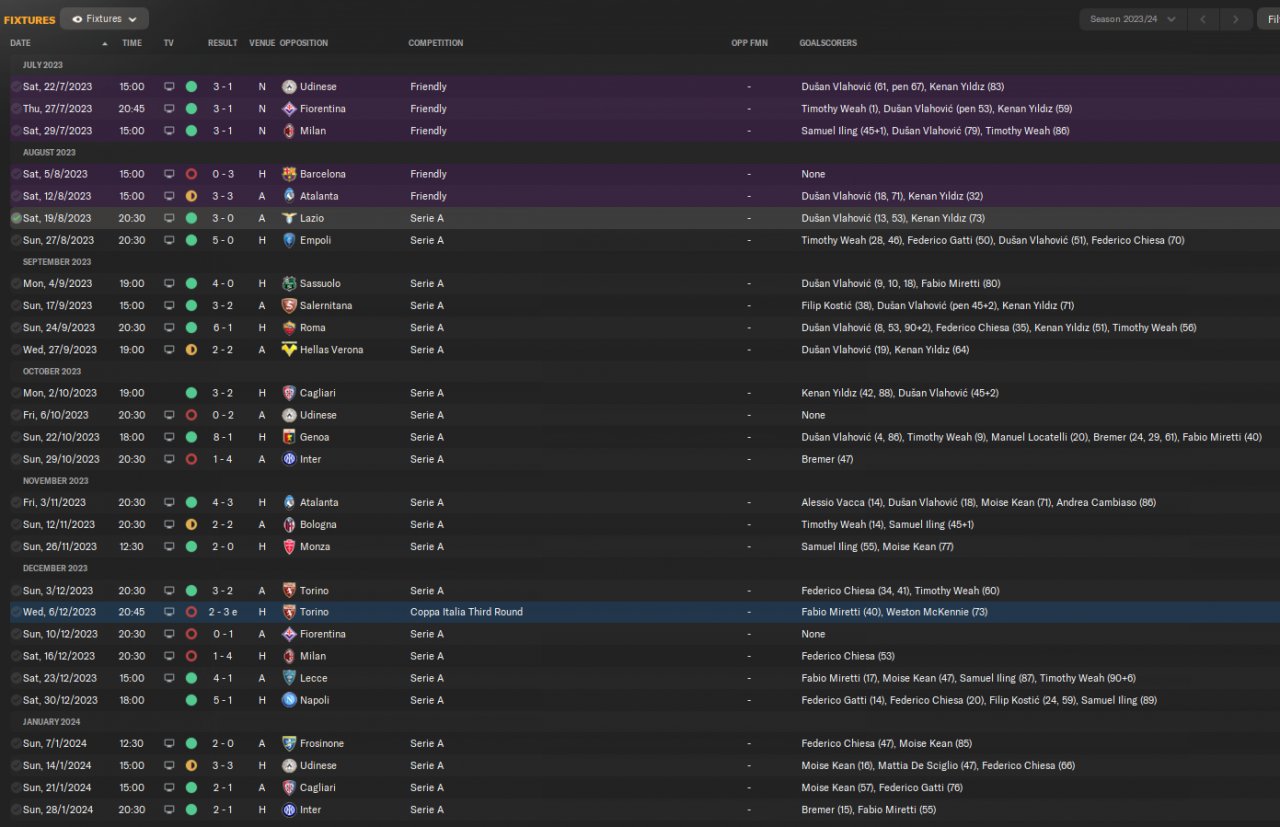
Task: Open the Fixtures view dropdown
Action: pyautogui.click(x=105, y=18)
